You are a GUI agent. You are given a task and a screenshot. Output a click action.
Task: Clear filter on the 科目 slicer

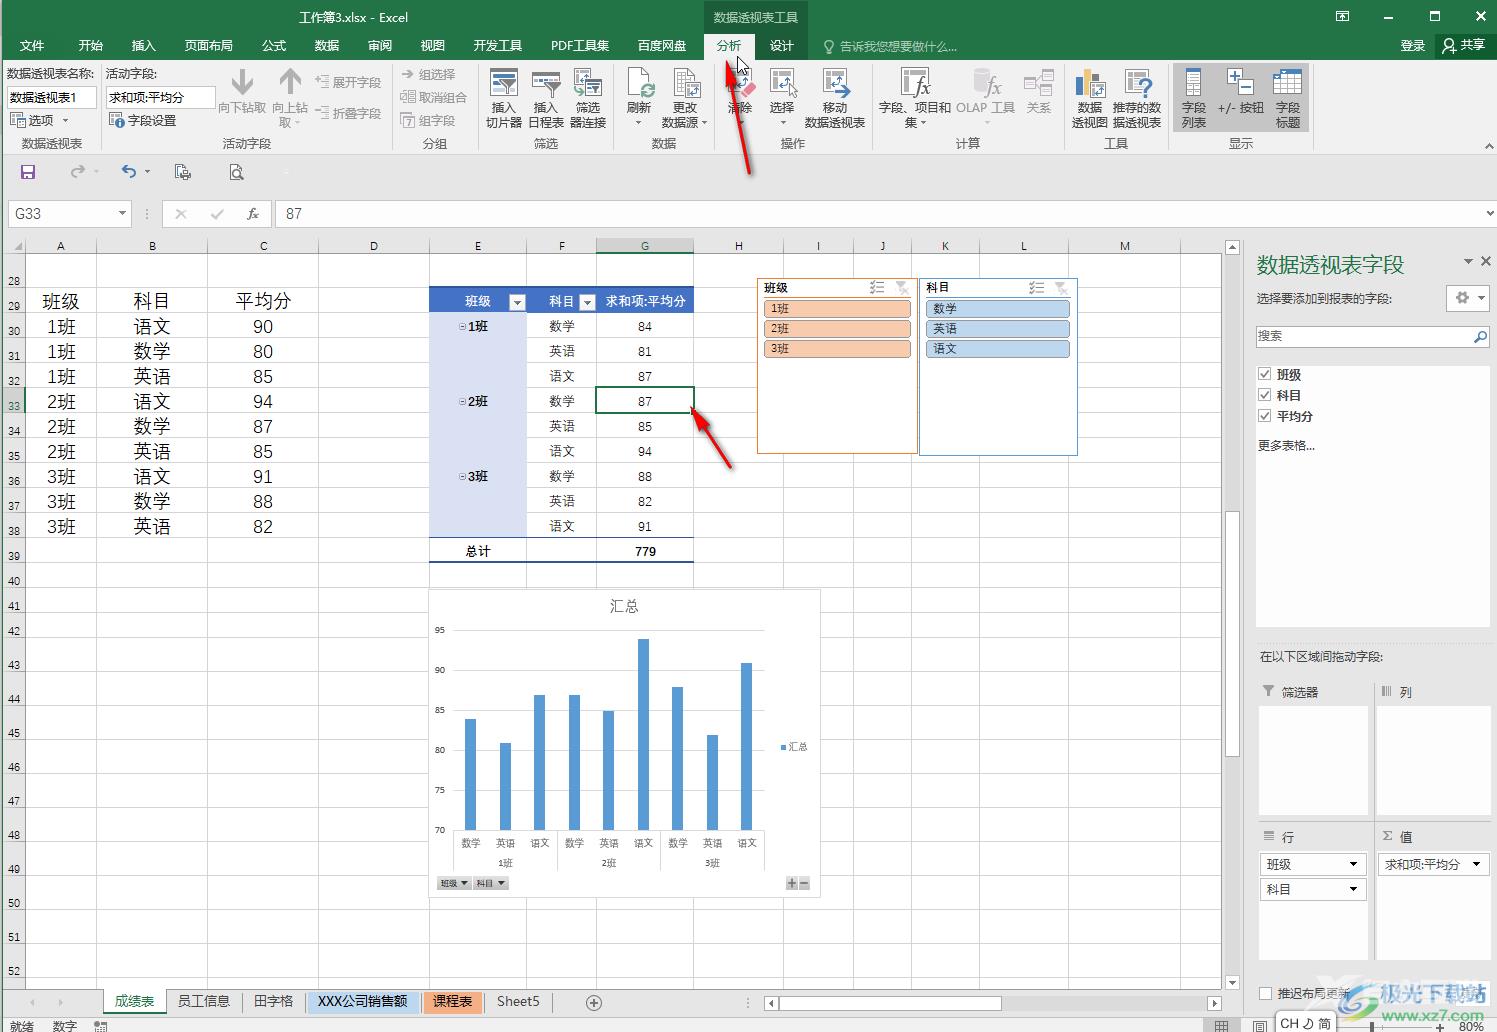[x=1061, y=288]
